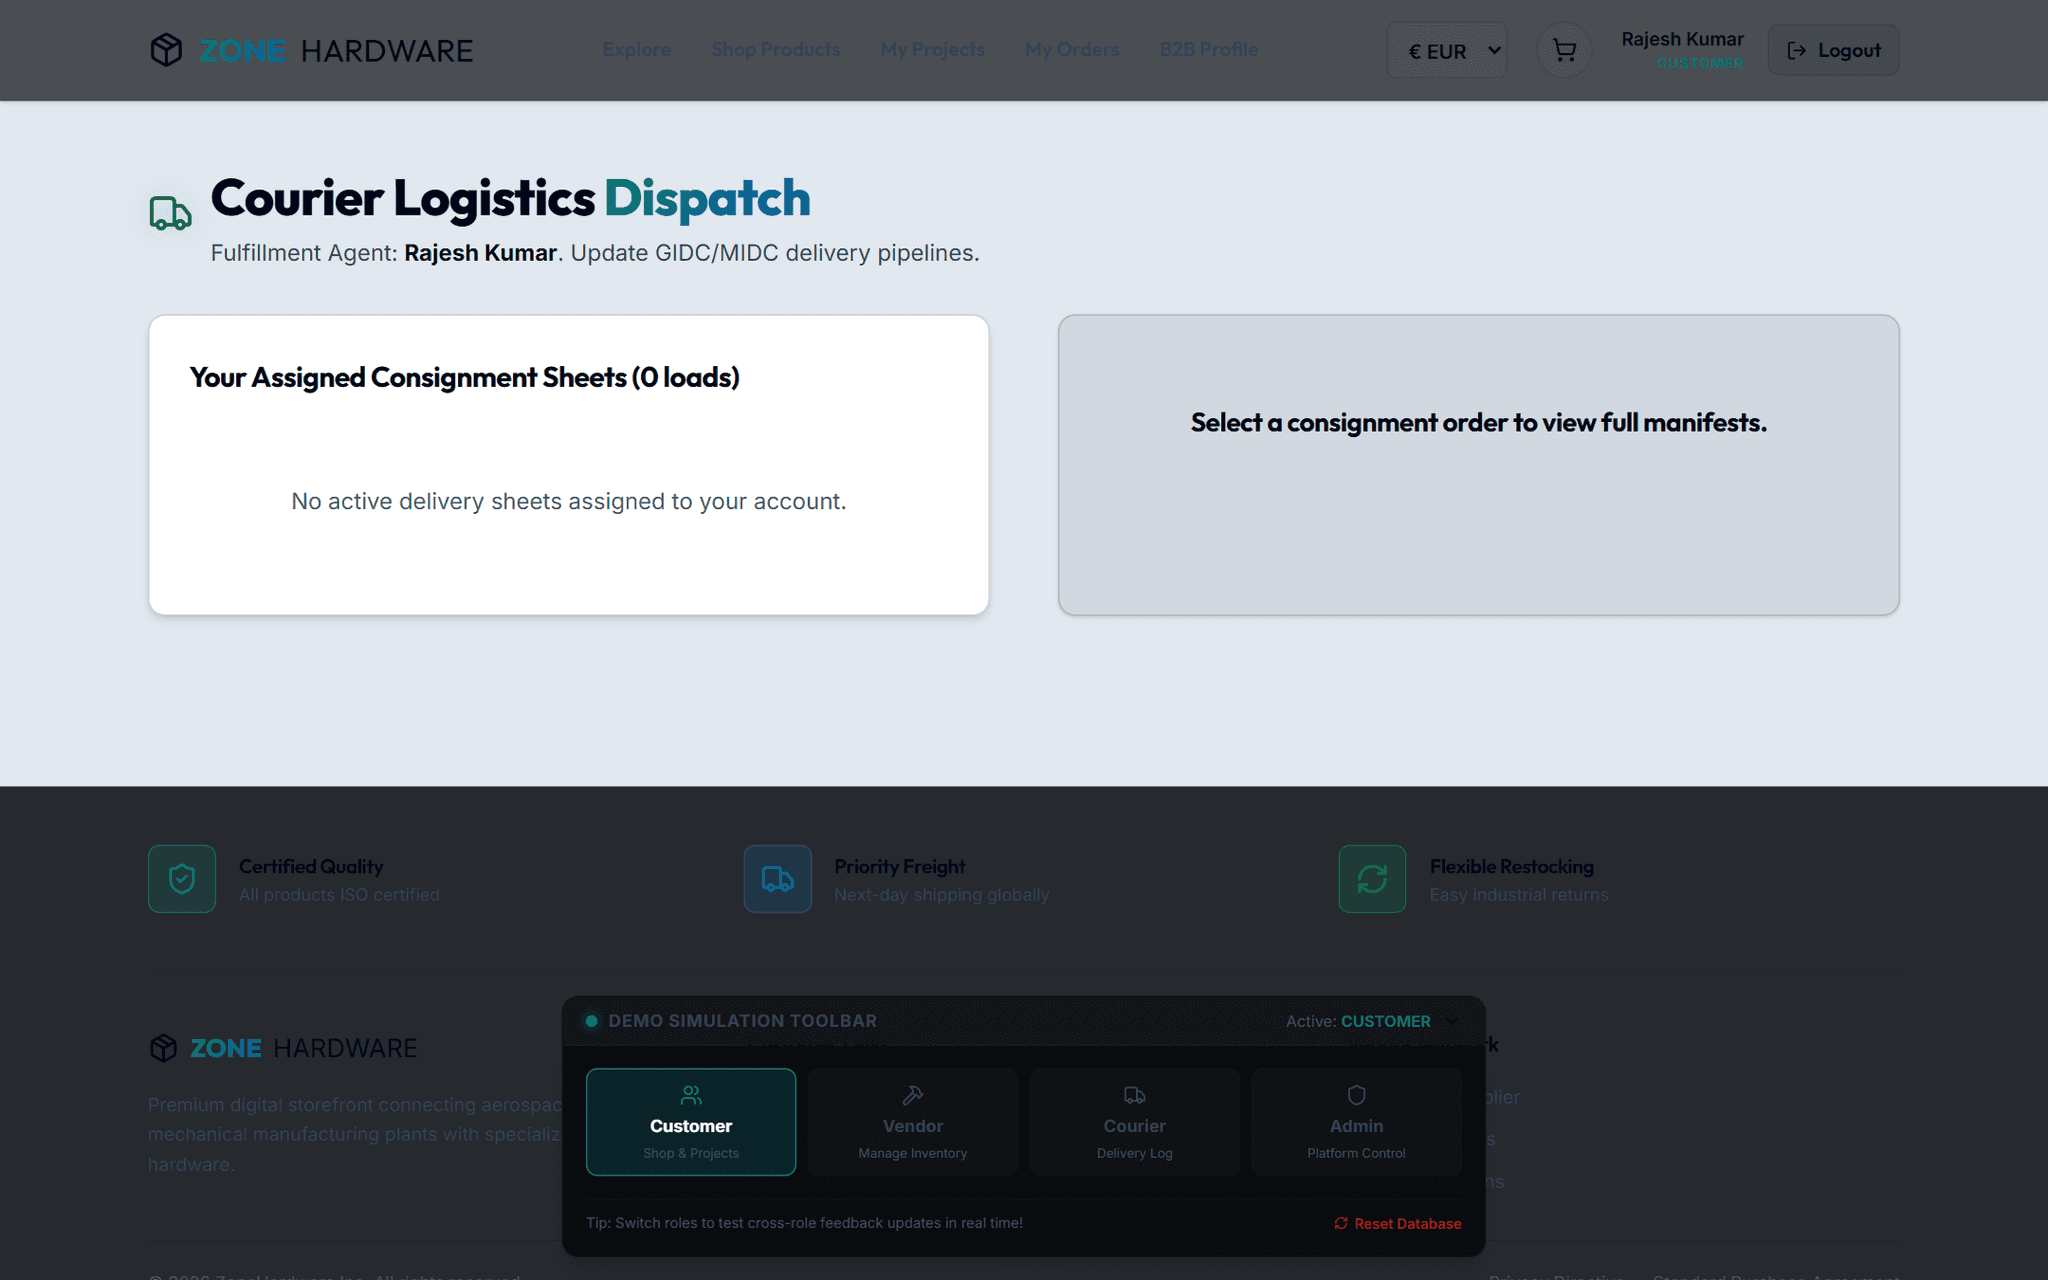The width and height of the screenshot is (2048, 1280).
Task: Click 'Your Assigned Consignment Sheets (0 loads)' heading
Action: click(x=465, y=377)
